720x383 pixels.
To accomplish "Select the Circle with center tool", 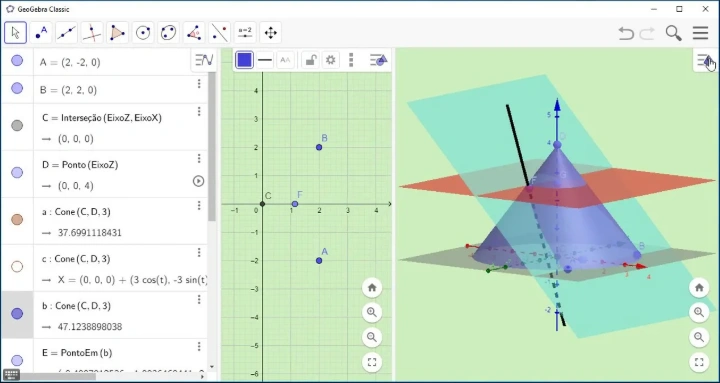I will coord(143,33).
